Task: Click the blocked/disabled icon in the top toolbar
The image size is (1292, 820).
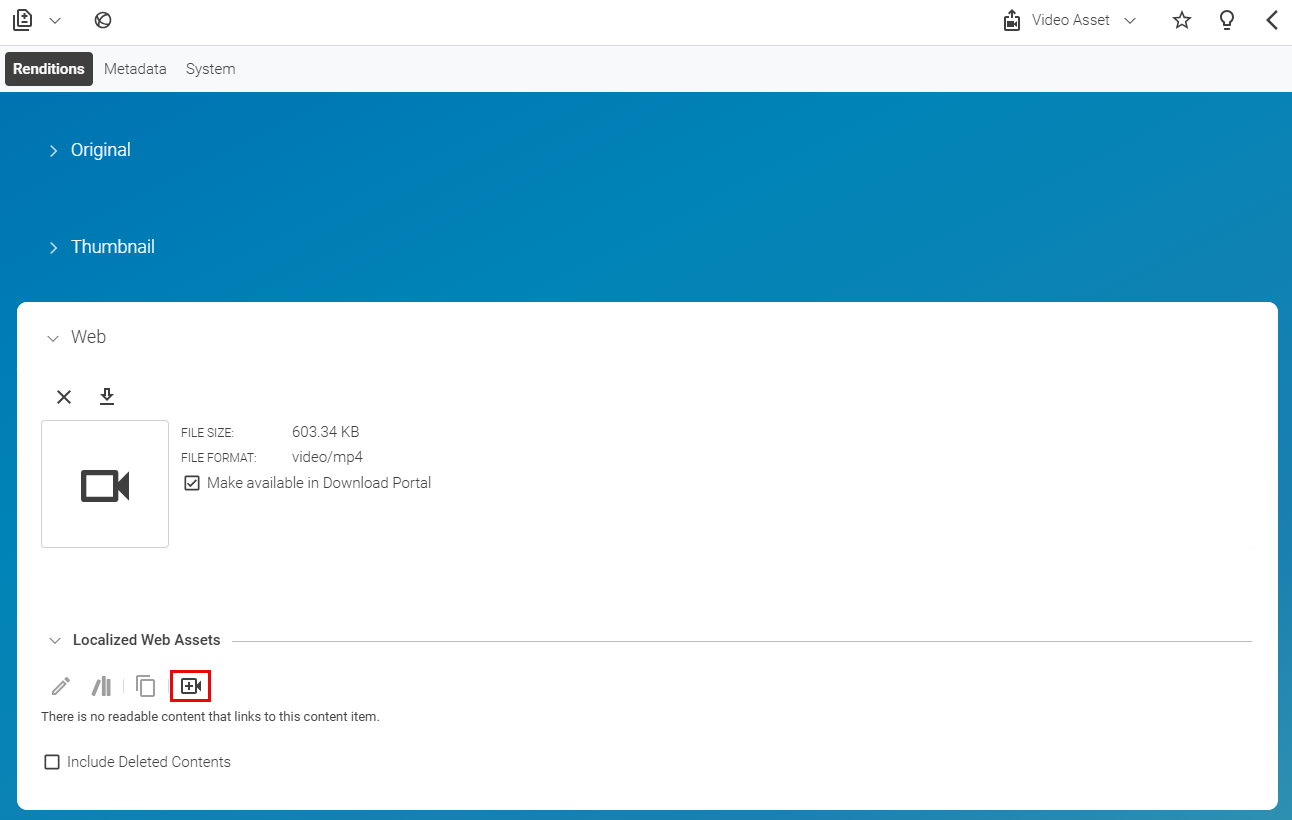Action: (103, 20)
